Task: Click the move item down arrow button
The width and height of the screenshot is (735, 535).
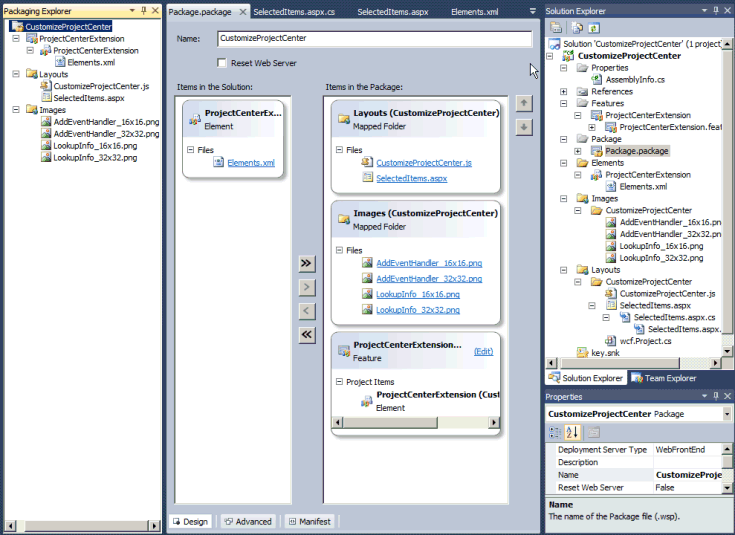Action: tap(524, 127)
